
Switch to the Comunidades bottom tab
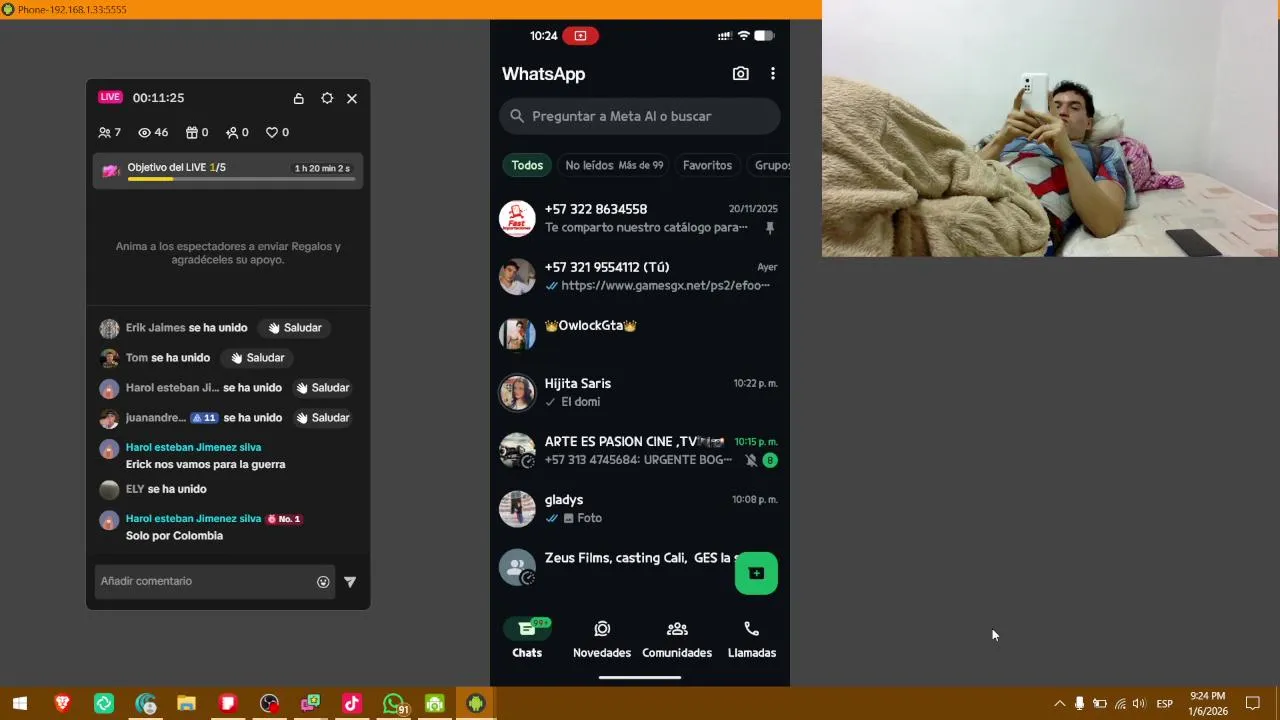click(x=677, y=638)
